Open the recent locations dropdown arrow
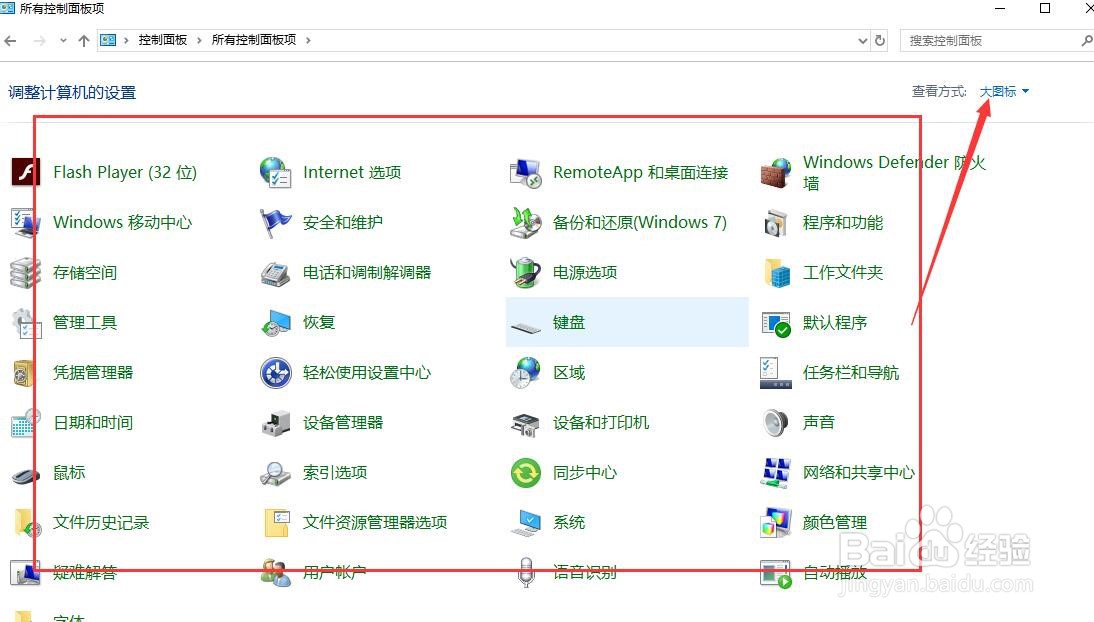Screen dimensions: 1094x622 tap(63, 40)
